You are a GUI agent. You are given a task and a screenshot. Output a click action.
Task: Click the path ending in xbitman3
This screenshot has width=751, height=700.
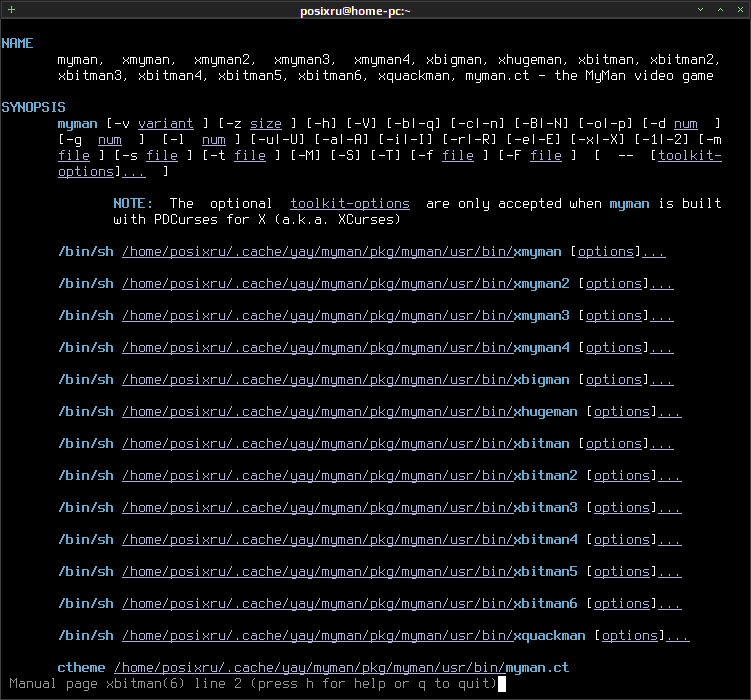coord(350,508)
